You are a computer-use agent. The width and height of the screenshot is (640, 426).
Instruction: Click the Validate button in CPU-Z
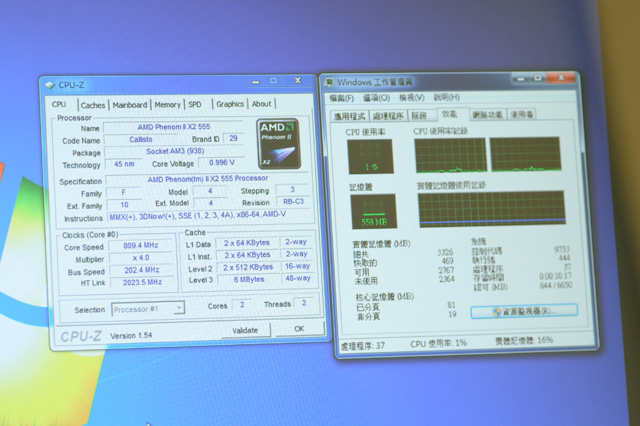[245, 330]
